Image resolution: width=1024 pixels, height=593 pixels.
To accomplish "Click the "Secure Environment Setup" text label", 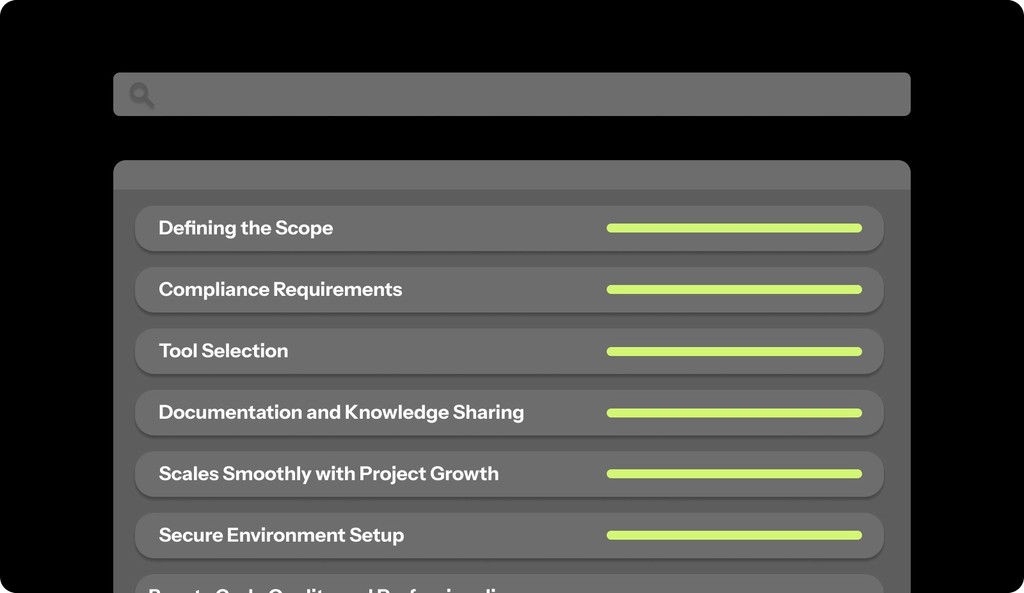I will click(x=280, y=535).
